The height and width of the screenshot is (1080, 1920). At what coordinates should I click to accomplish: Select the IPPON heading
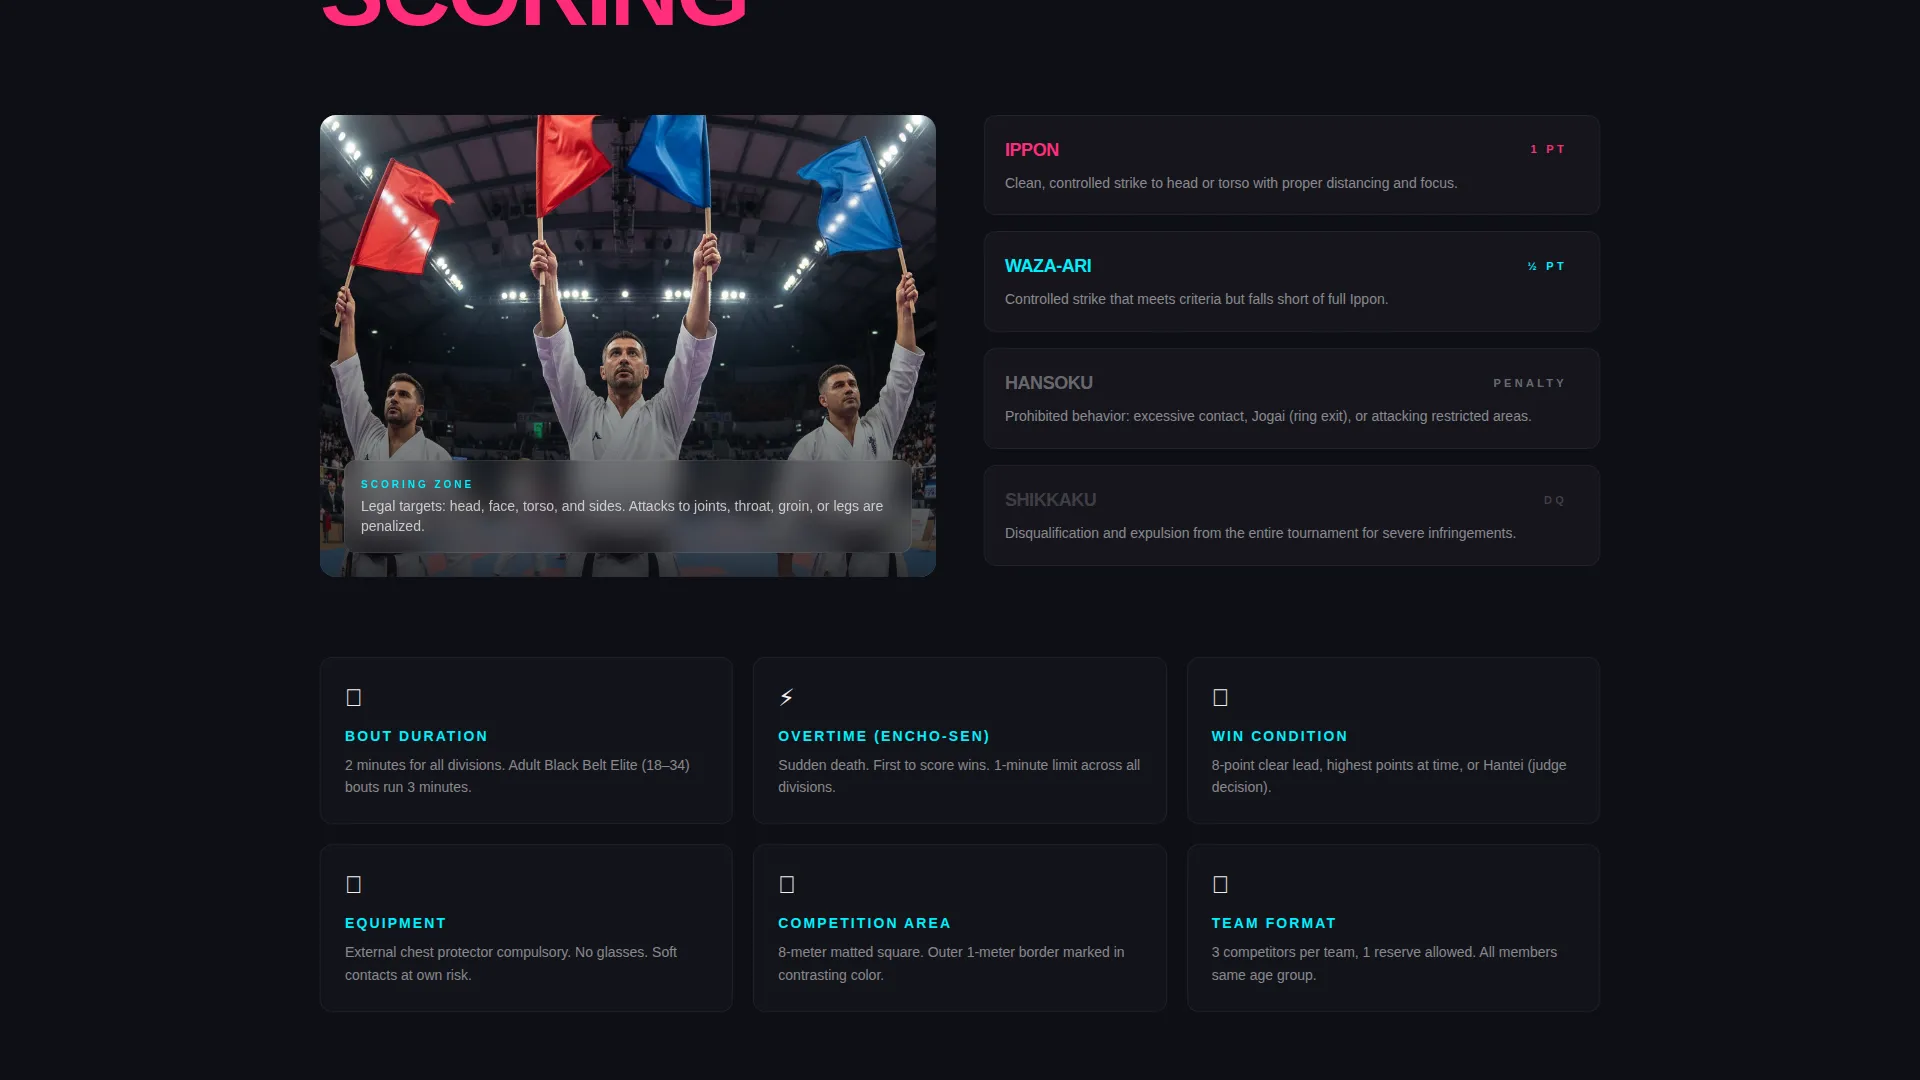1032,150
